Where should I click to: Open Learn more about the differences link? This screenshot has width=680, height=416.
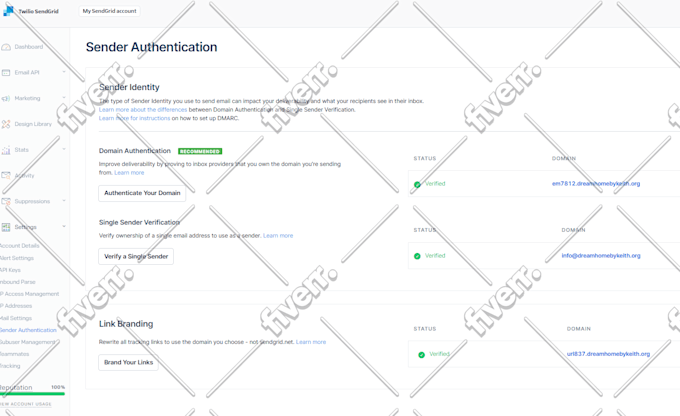[143, 110]
